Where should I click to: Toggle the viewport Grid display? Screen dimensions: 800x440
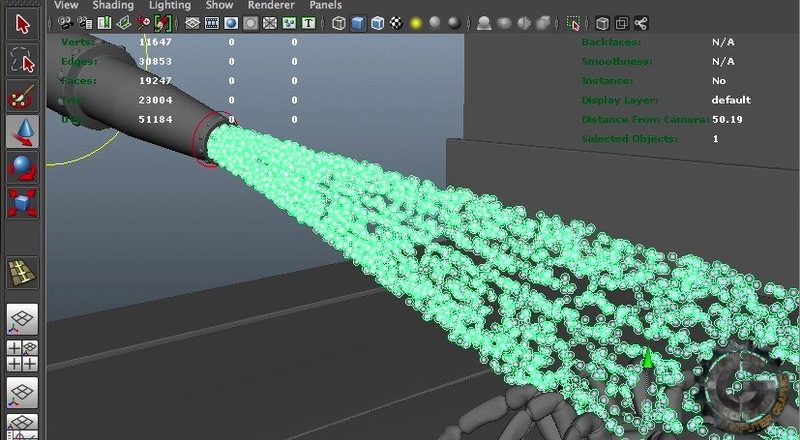click(x=194, y=22)
